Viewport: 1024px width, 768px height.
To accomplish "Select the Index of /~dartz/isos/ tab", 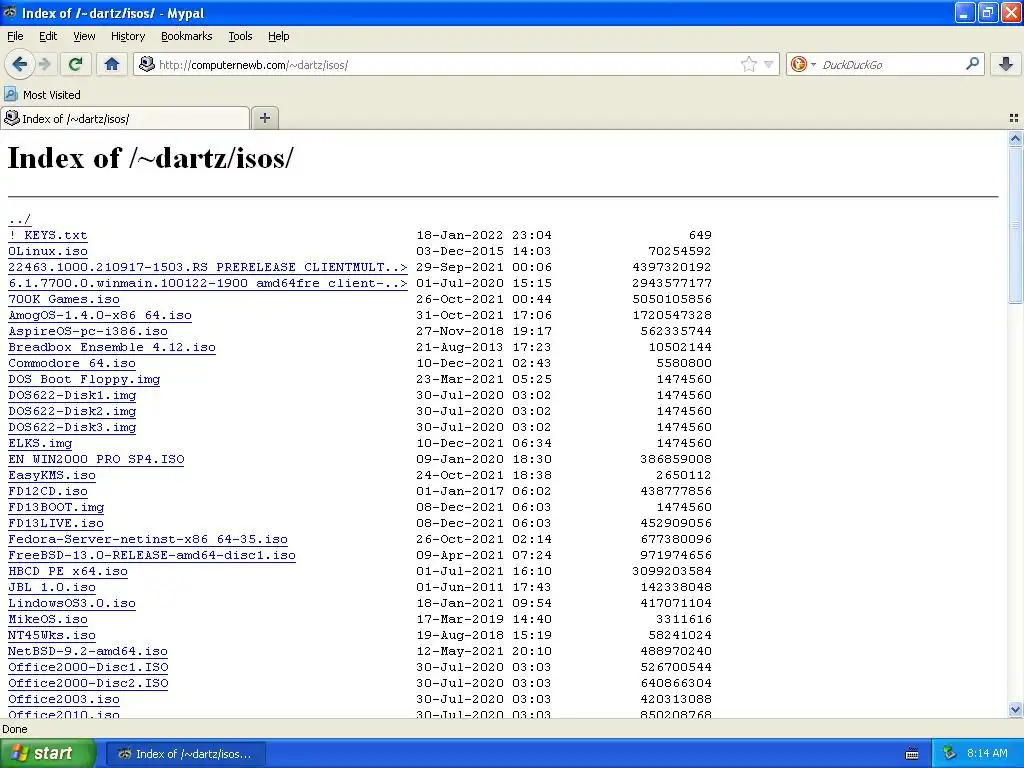I will (x=125, y=118).
